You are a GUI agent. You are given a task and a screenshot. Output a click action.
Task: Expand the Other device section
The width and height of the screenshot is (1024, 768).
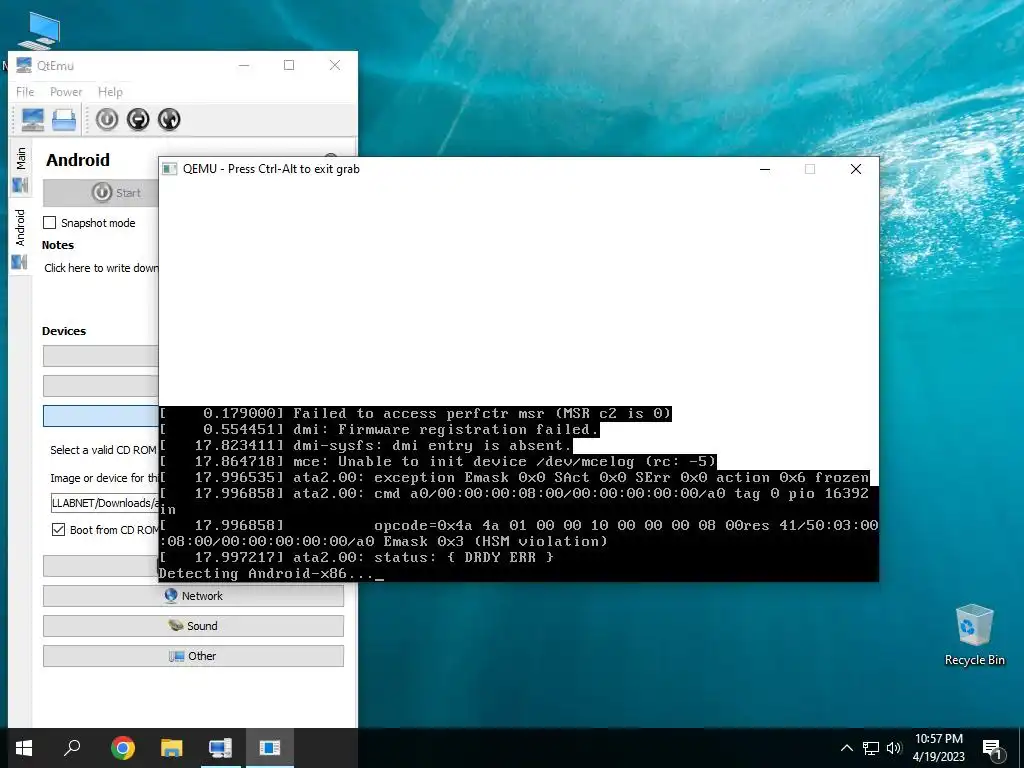coord(193,656)
